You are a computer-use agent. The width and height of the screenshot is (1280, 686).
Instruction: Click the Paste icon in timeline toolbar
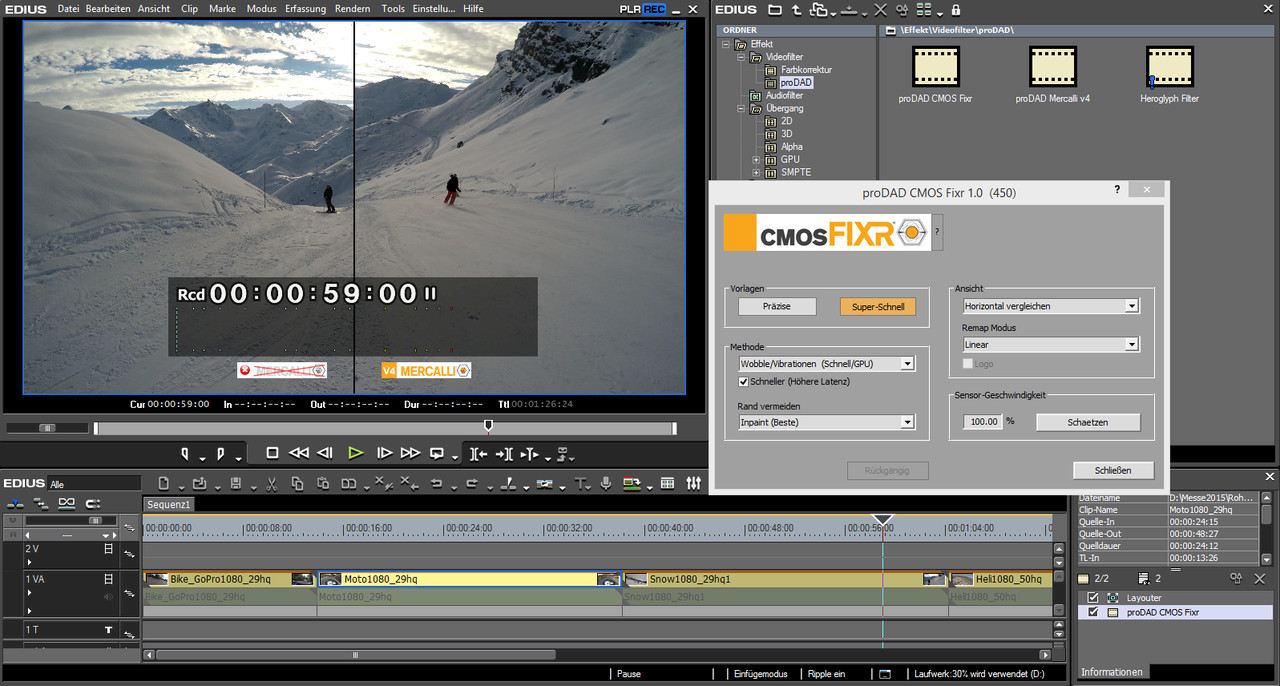point(323,484)
